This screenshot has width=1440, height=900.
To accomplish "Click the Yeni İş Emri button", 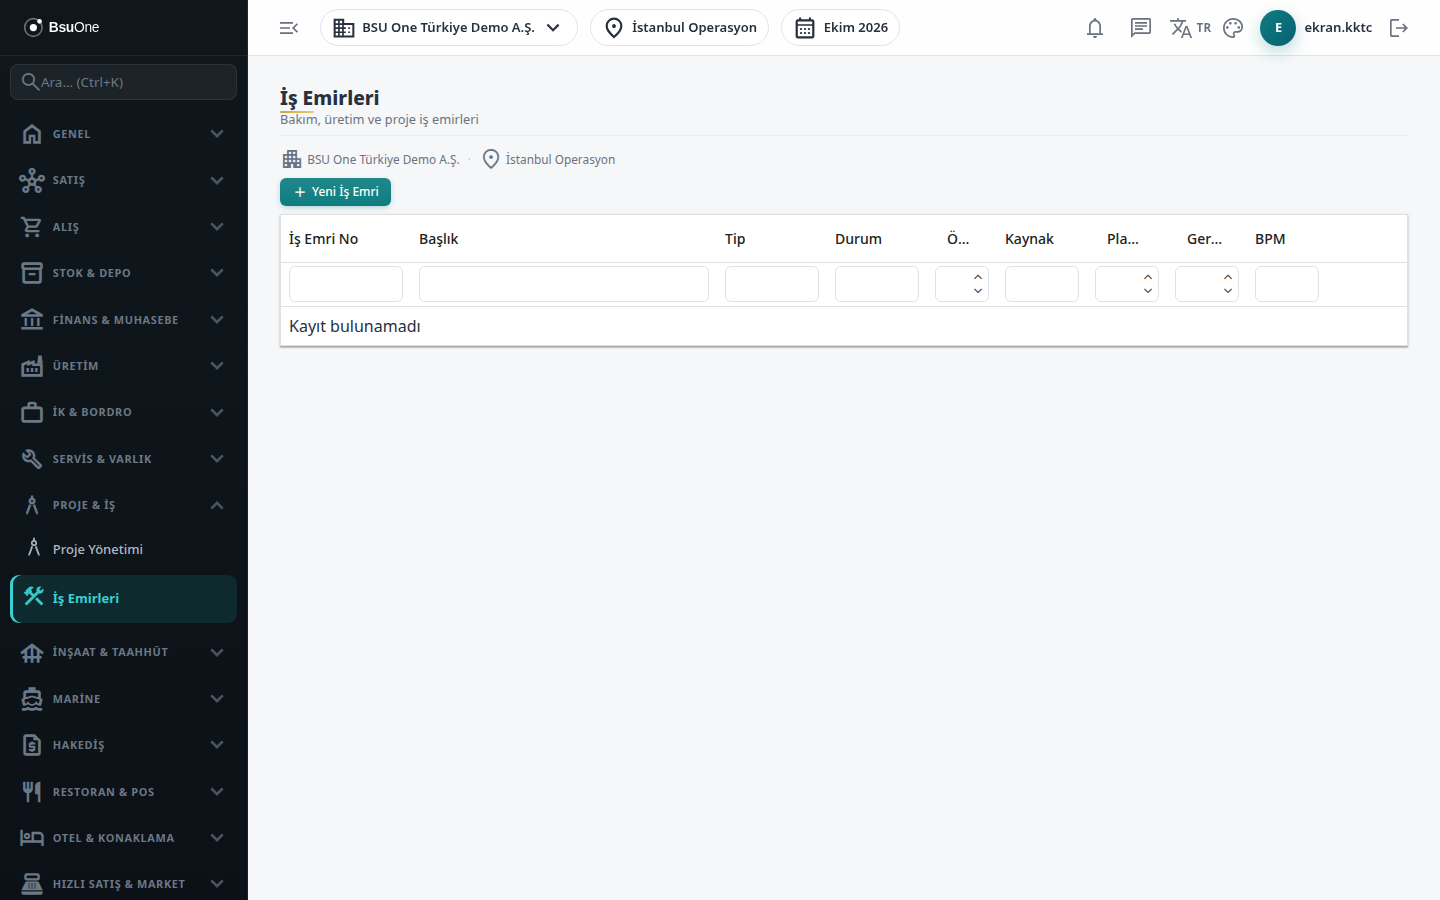I will (335, 192).
